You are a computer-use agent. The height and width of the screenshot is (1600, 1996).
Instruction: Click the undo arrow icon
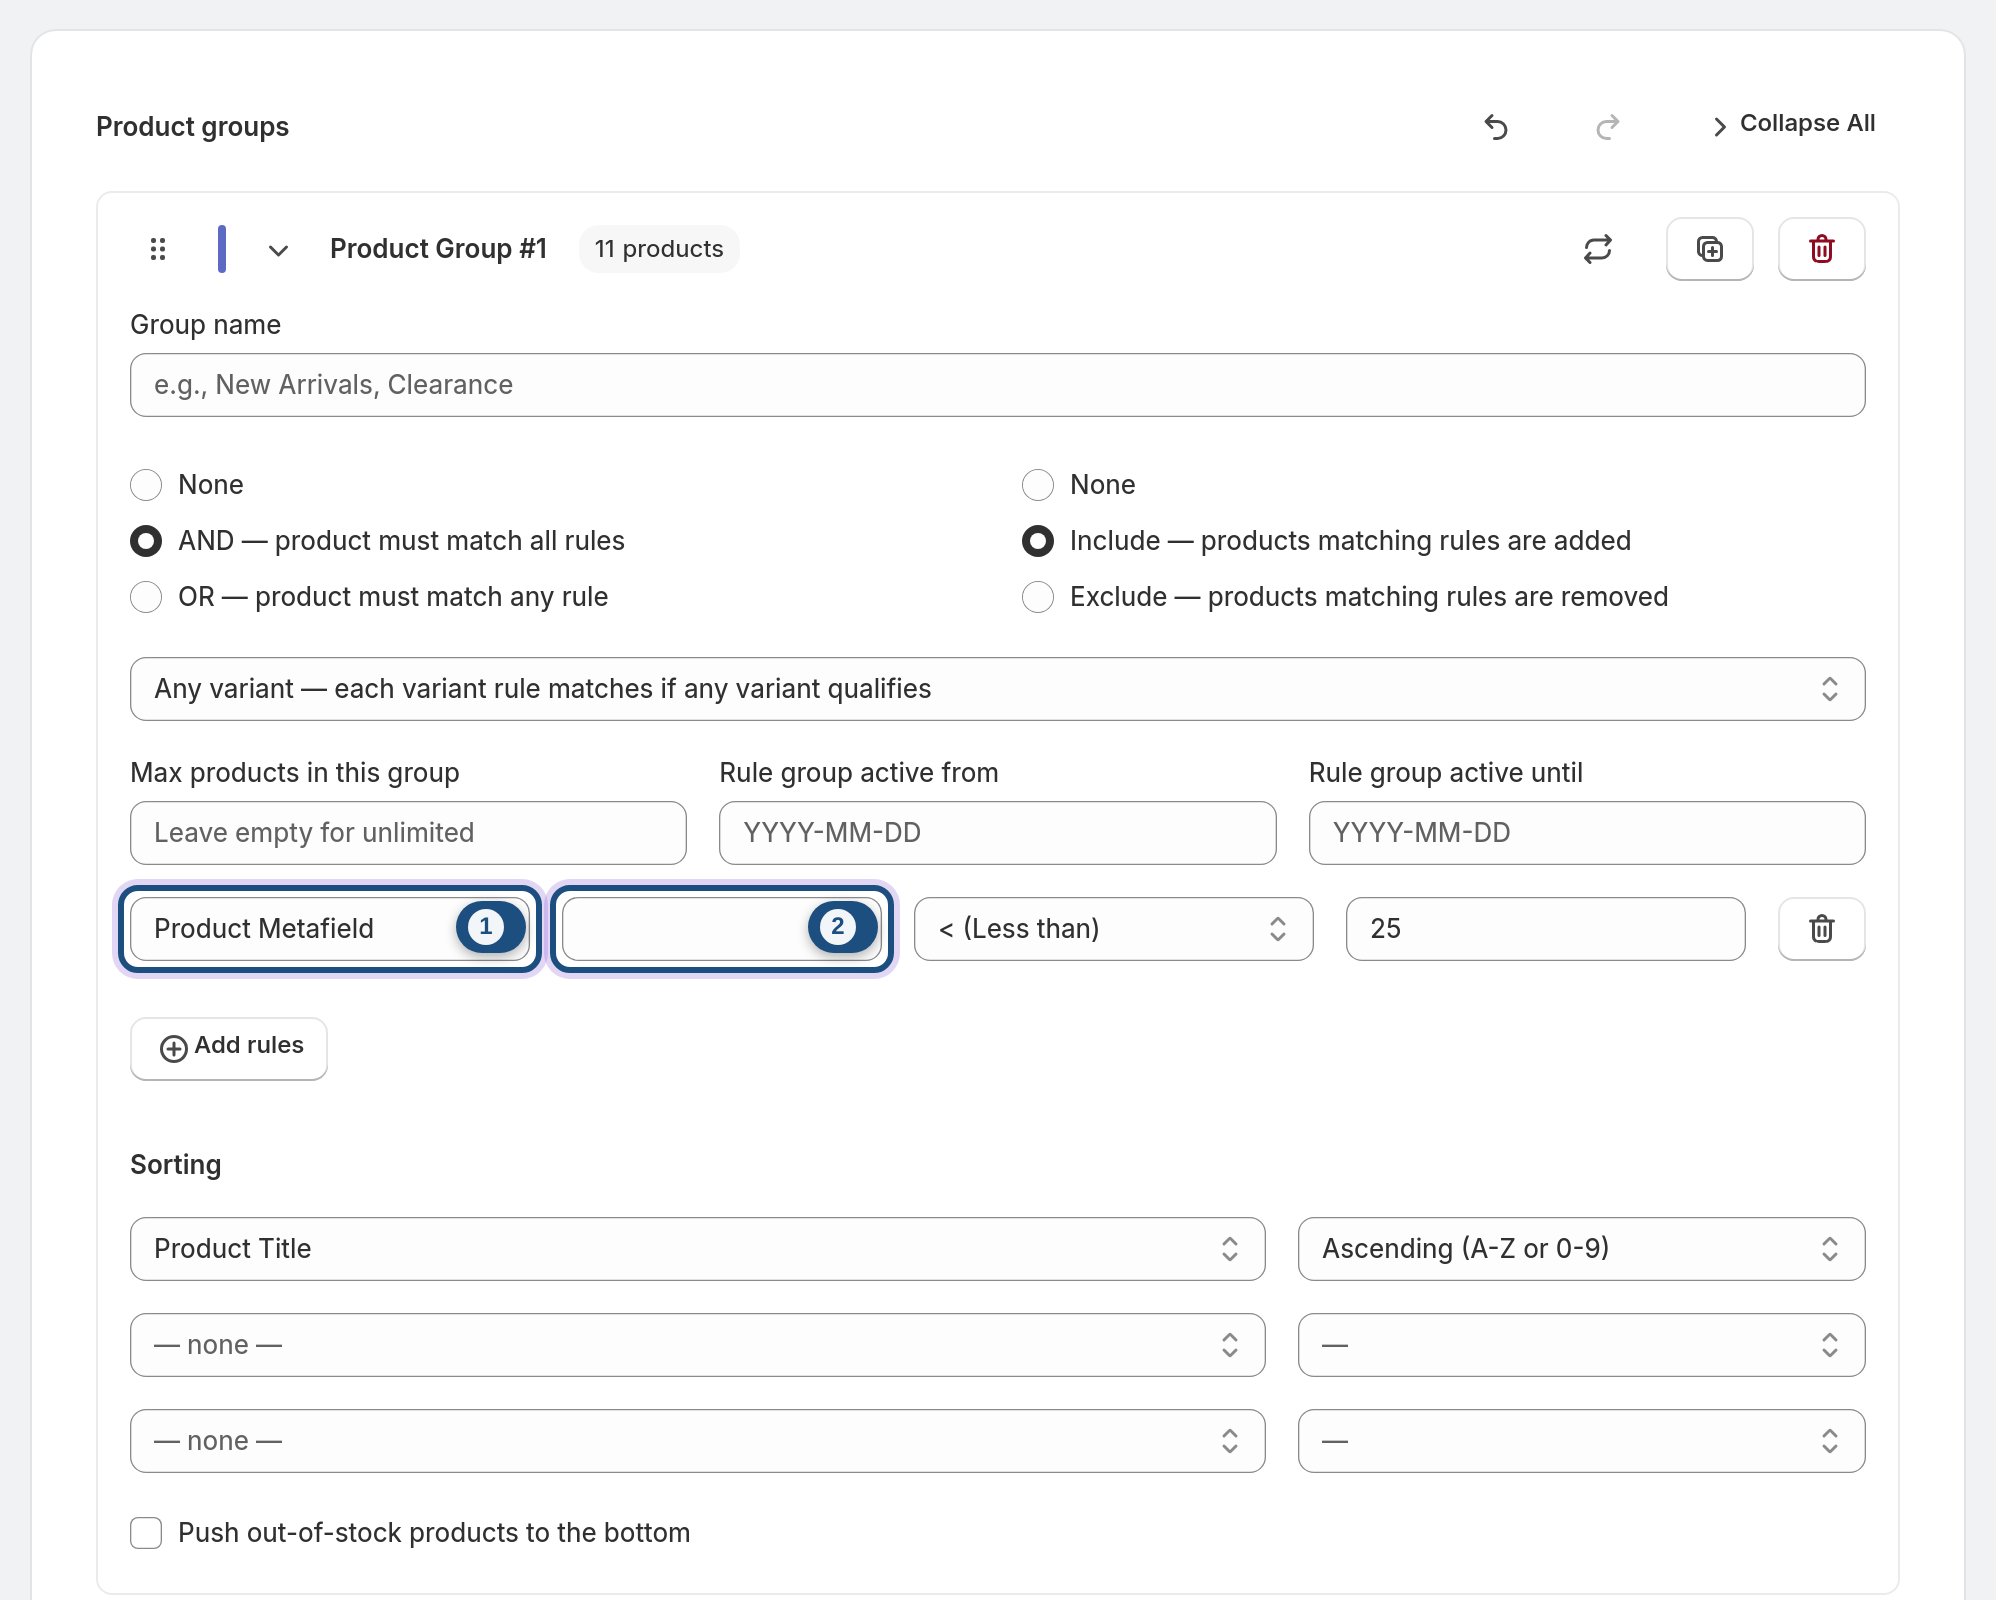(x=1496, y=127)
